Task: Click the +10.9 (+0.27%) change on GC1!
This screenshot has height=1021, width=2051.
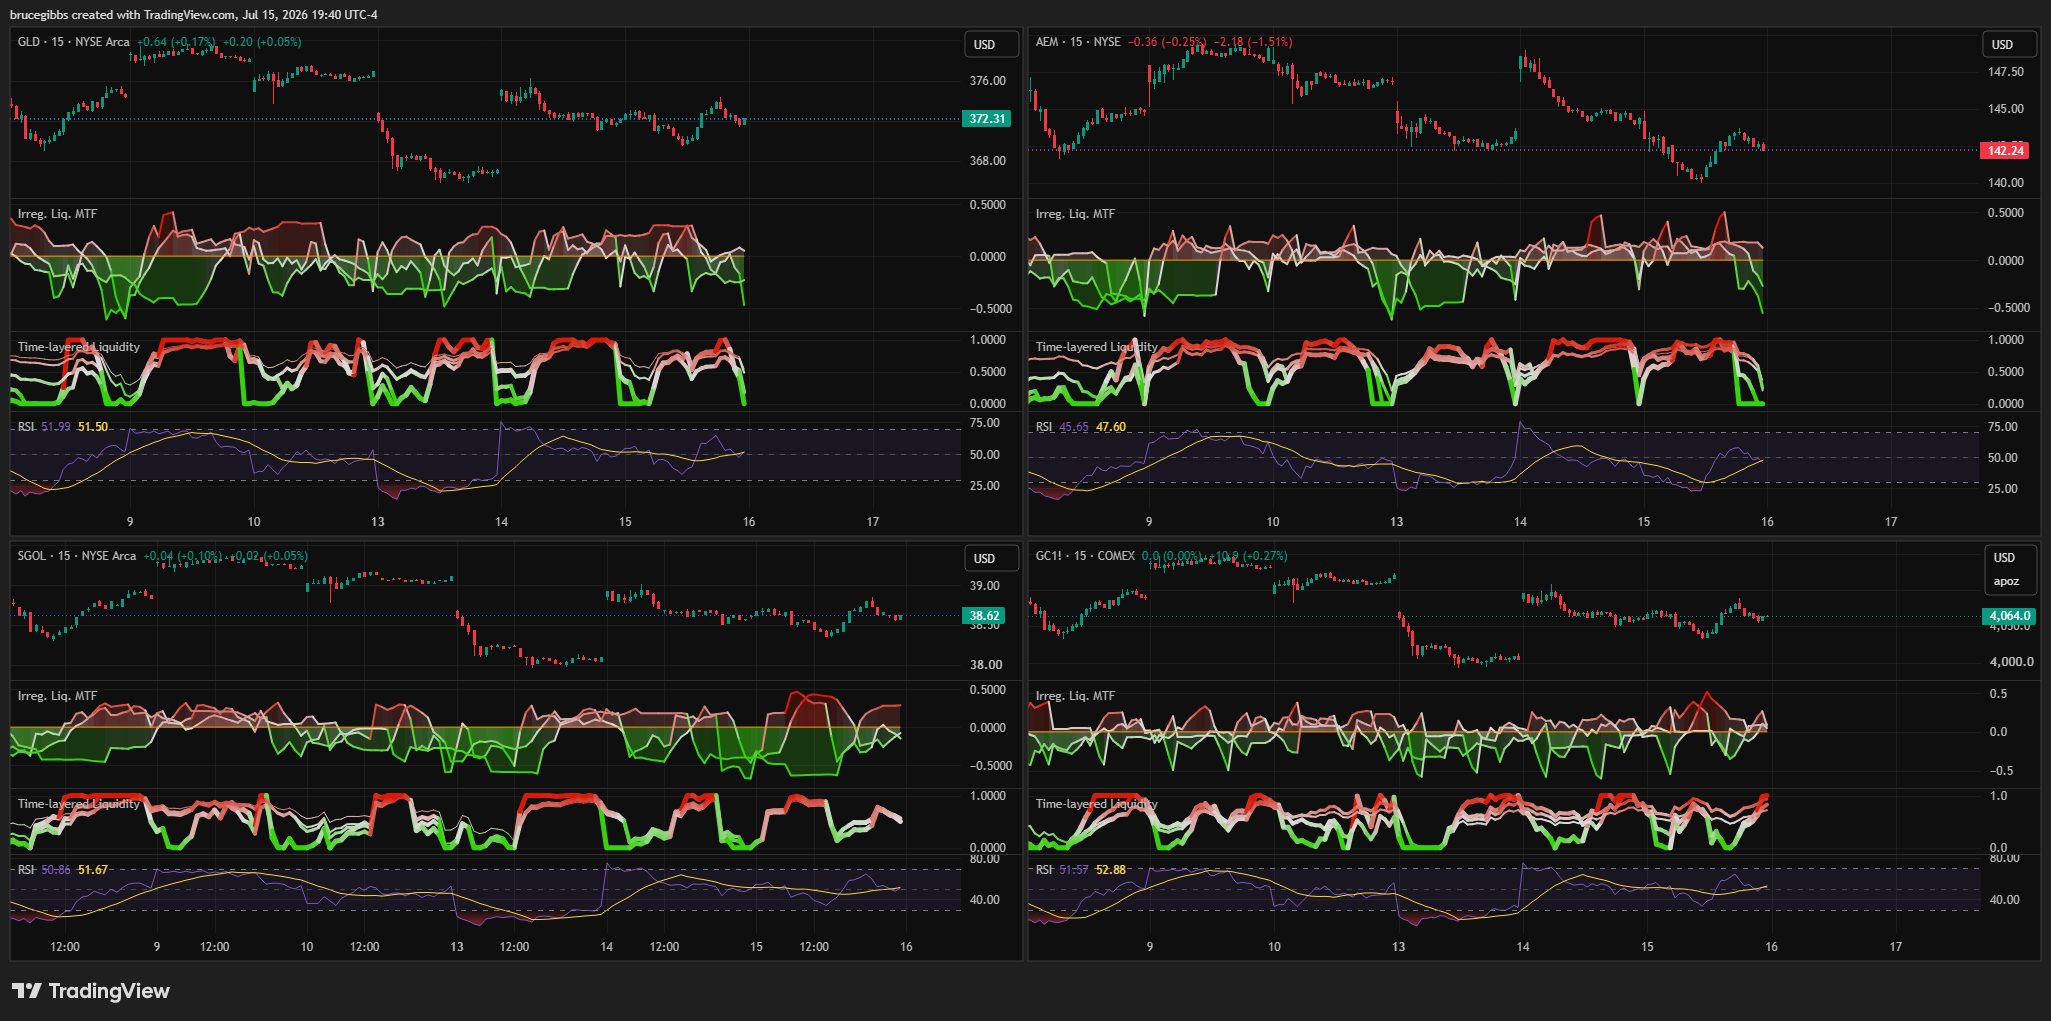Action: [x=1248, y=556]
